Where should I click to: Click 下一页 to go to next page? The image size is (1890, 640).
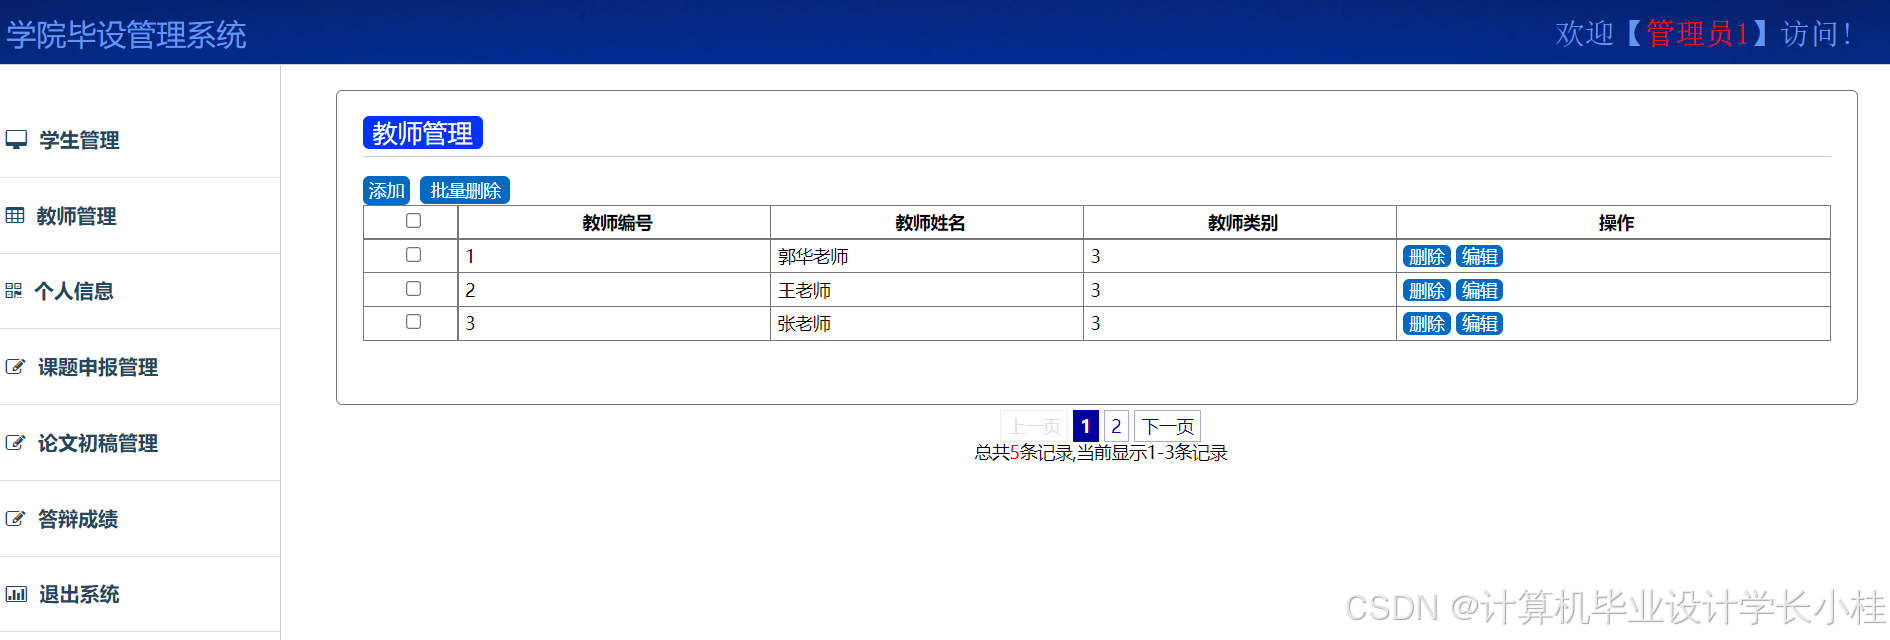click(x=1168, y=426)
